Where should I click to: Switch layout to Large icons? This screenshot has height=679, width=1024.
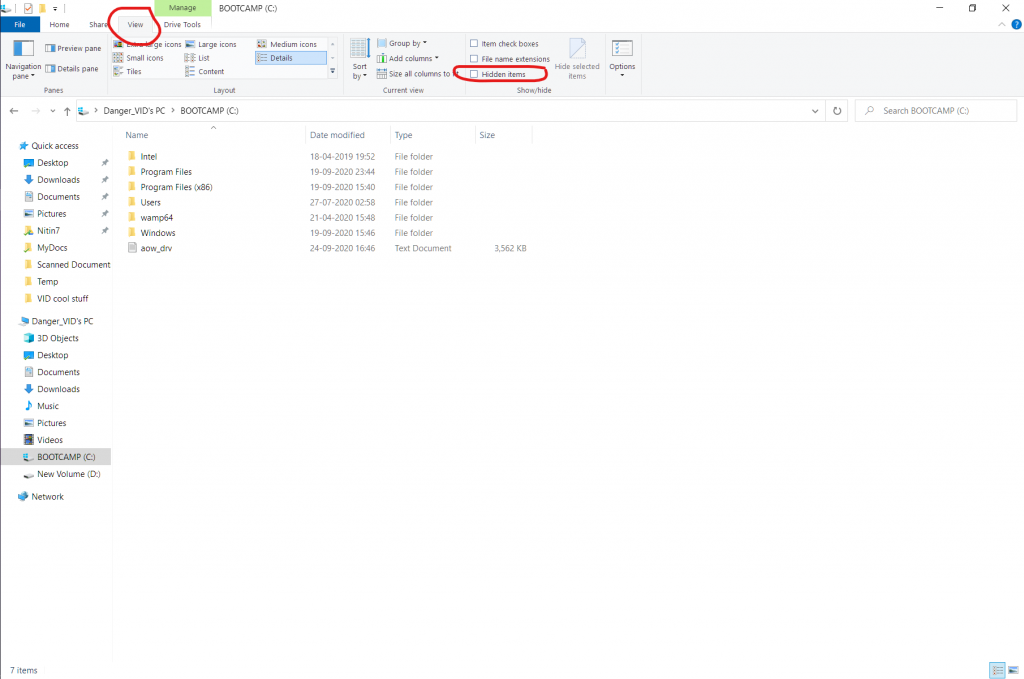point(211,44)
